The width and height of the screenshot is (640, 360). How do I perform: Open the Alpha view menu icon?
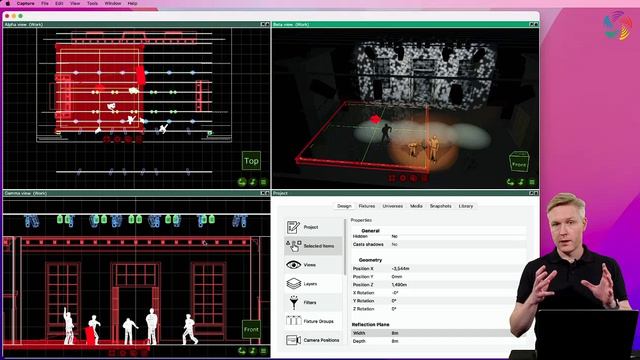263,182
